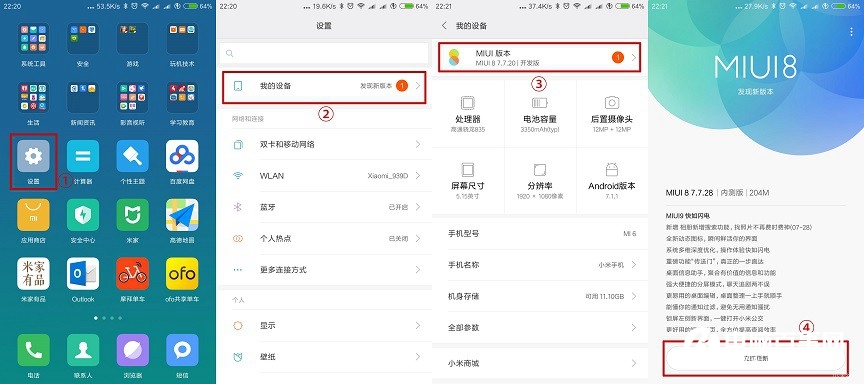The width and height of the screenshot is (864, 384).
Task: Open the 安全中心 security center app
Action: pos(83,215)
